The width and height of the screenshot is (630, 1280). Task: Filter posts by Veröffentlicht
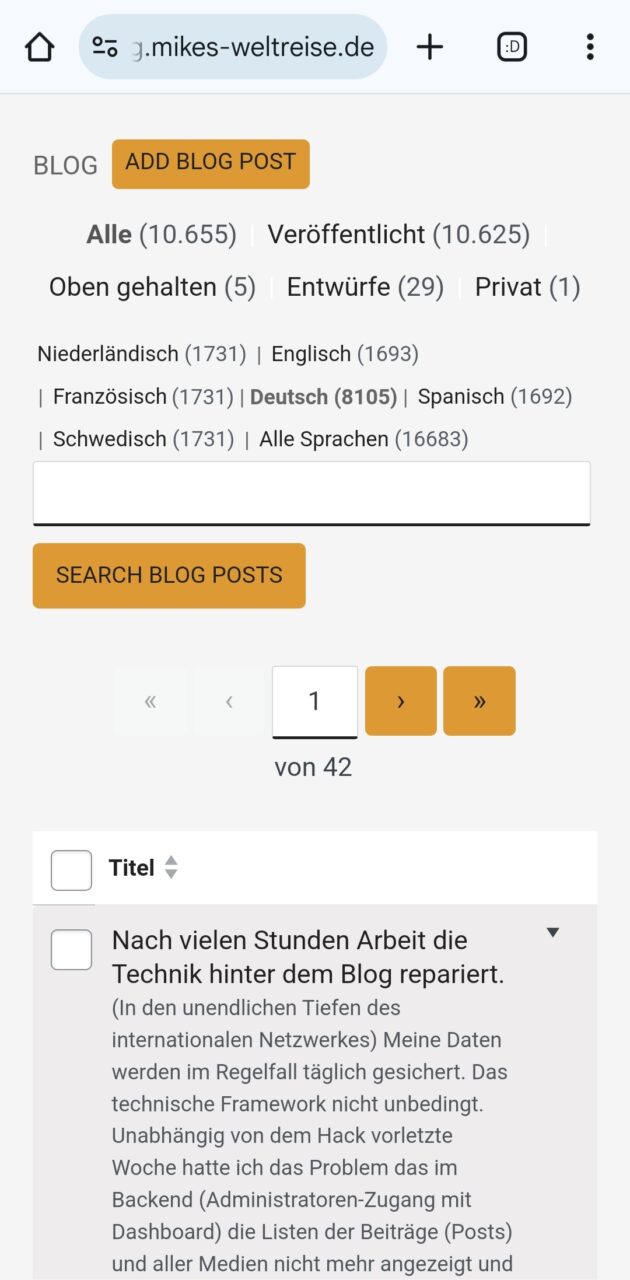tap(346, 235)
